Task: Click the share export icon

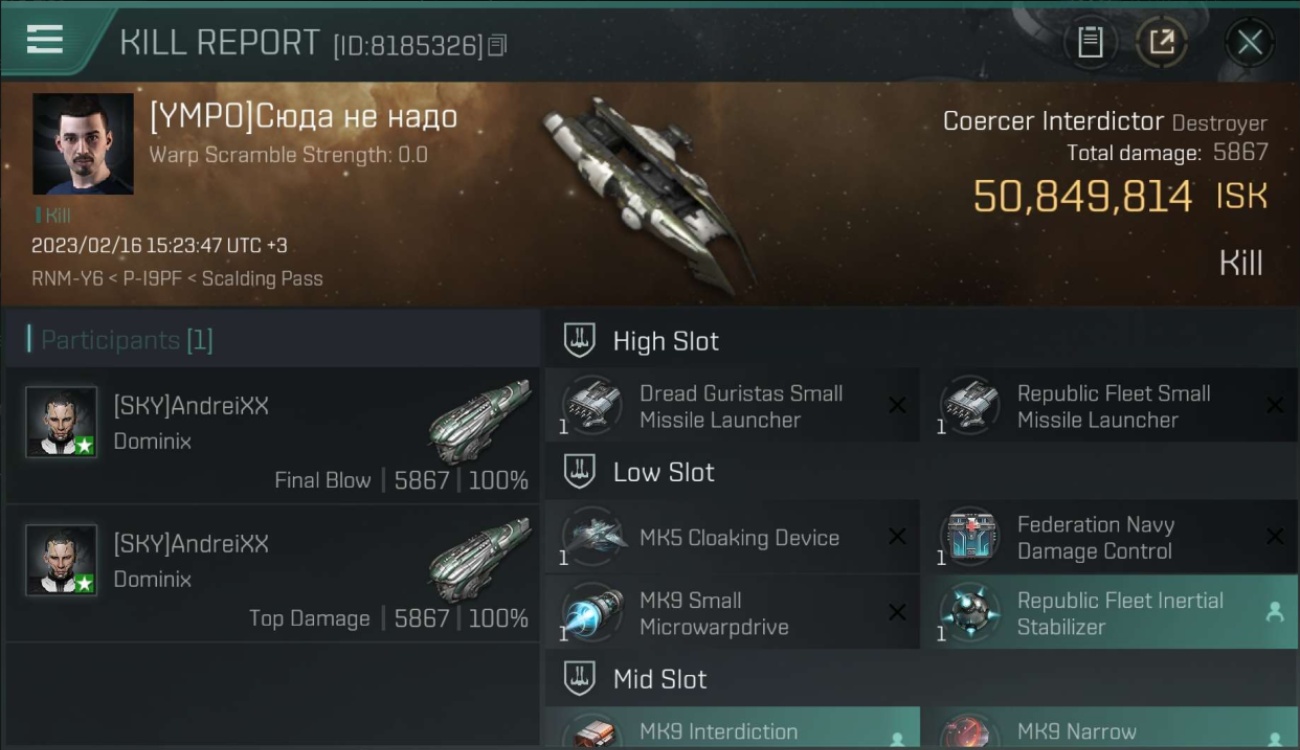Action: (1162, 42)
